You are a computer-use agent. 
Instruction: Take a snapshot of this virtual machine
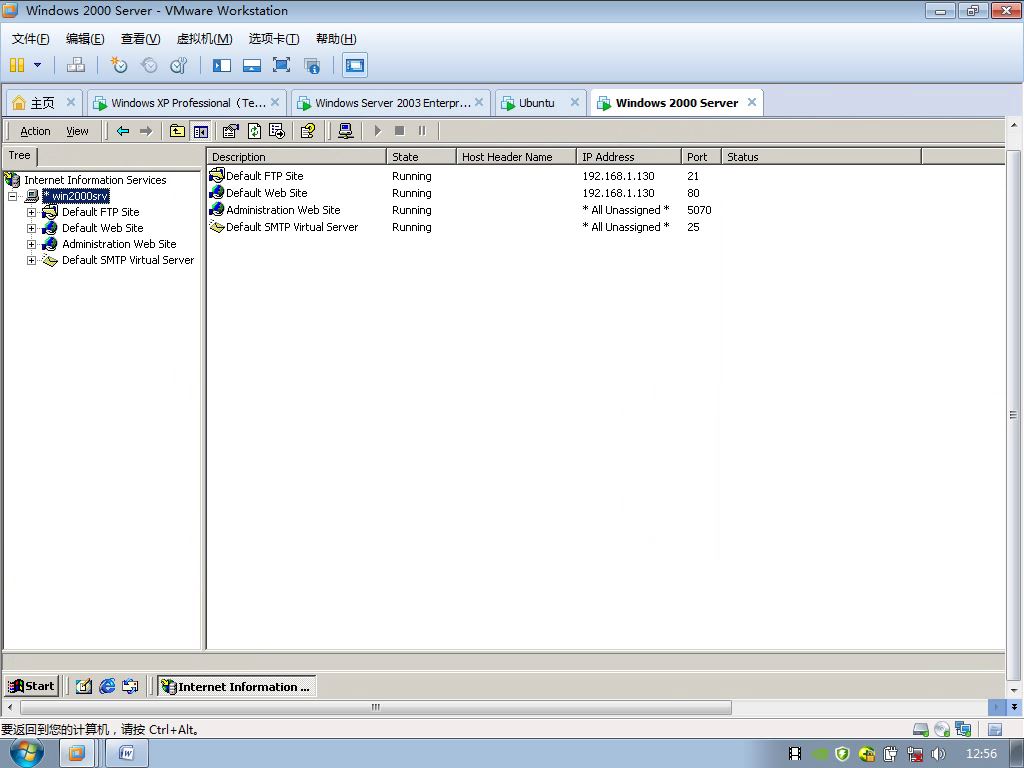pos(118,65)
